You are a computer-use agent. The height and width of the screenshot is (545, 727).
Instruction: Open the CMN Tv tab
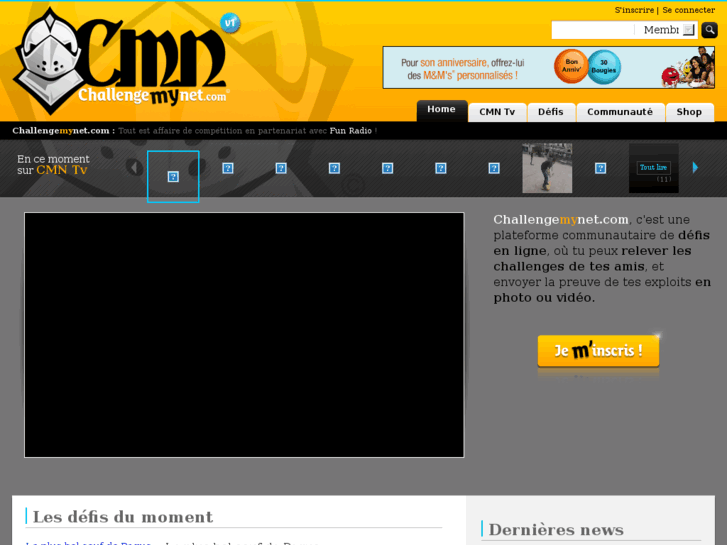[x=497, y=112]
